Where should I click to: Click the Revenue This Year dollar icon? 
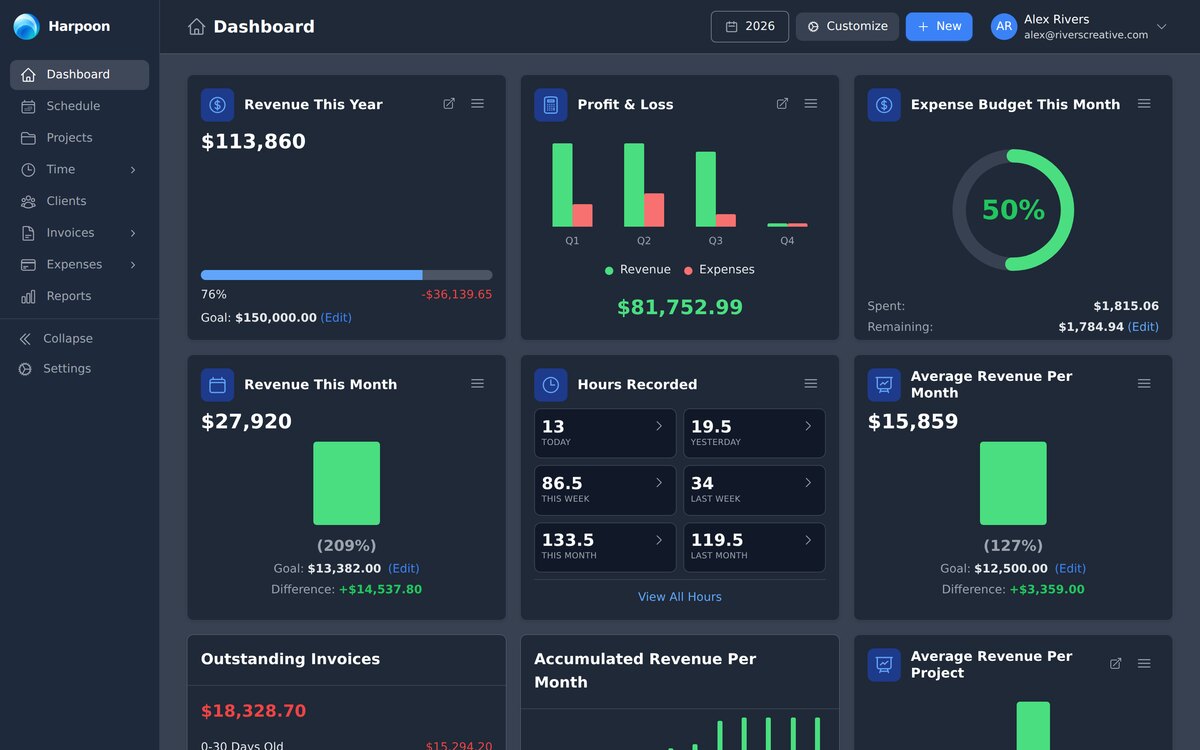click(217, 105)
